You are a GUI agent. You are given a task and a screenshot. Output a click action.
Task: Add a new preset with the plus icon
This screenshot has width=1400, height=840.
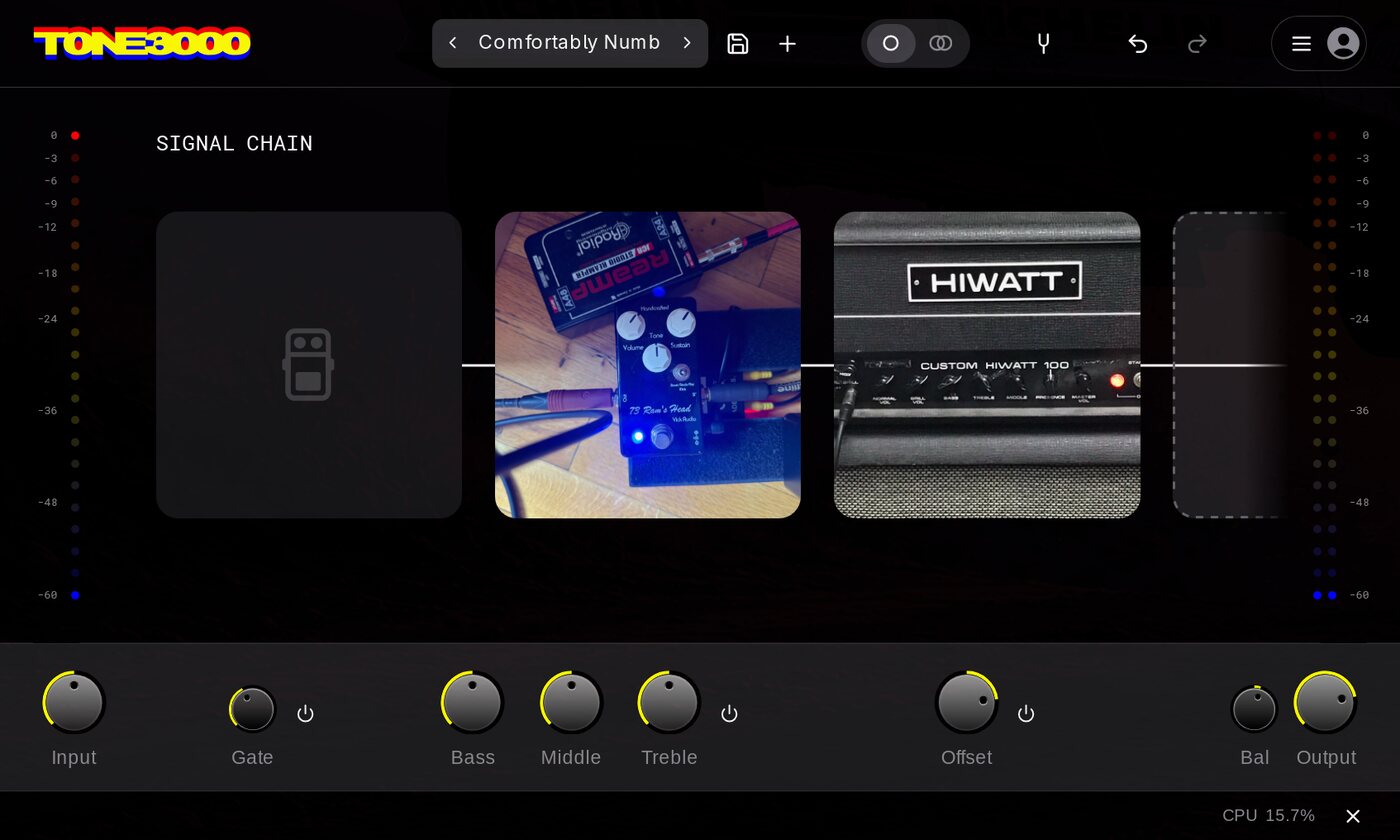[x=788, y=43]
